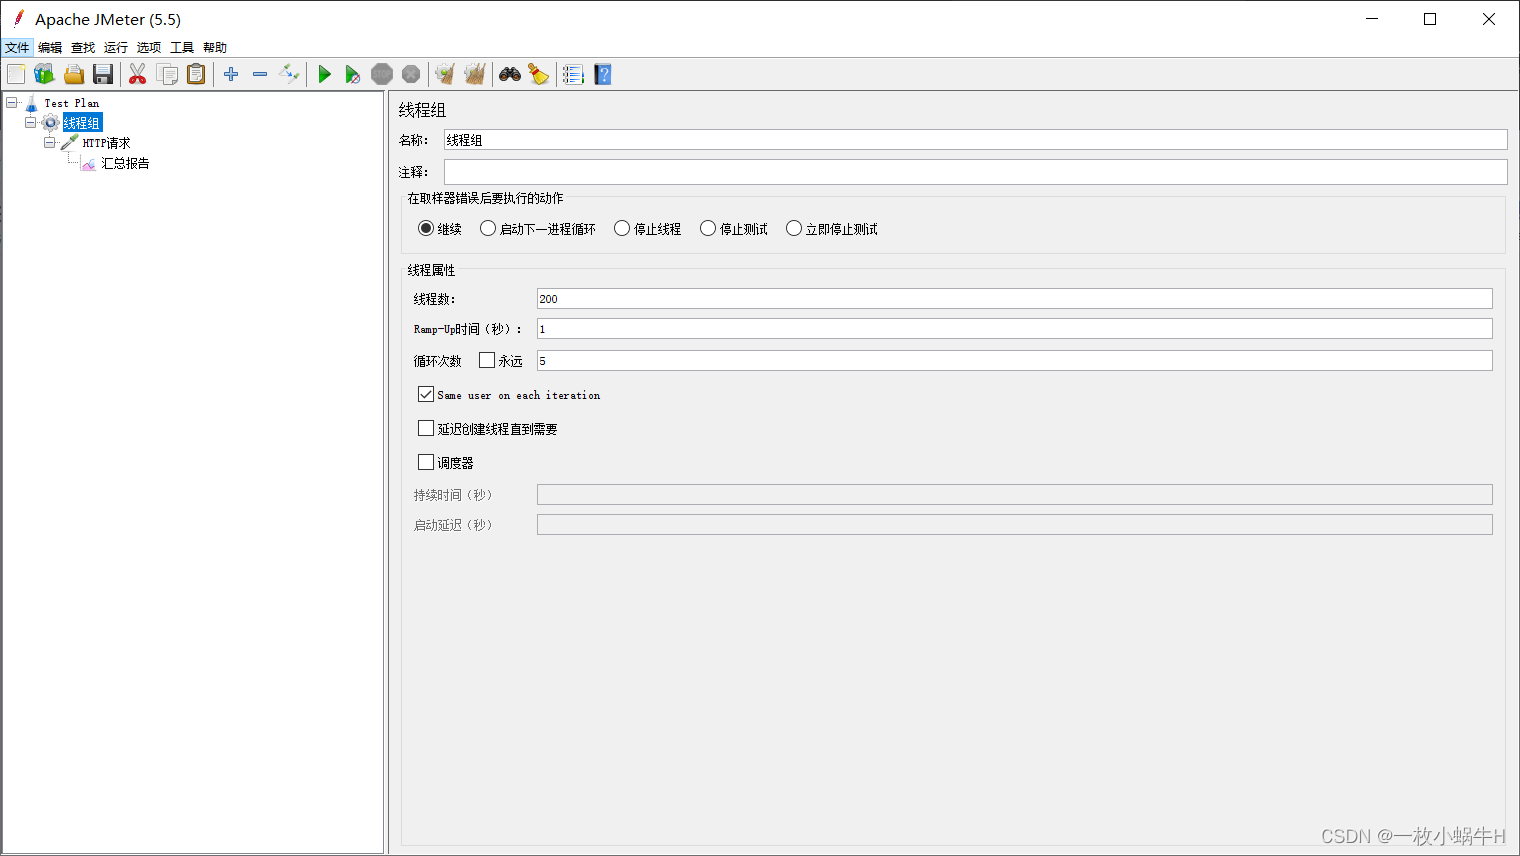Toggle enable/disable element toolbar icon

pos(289,74)
